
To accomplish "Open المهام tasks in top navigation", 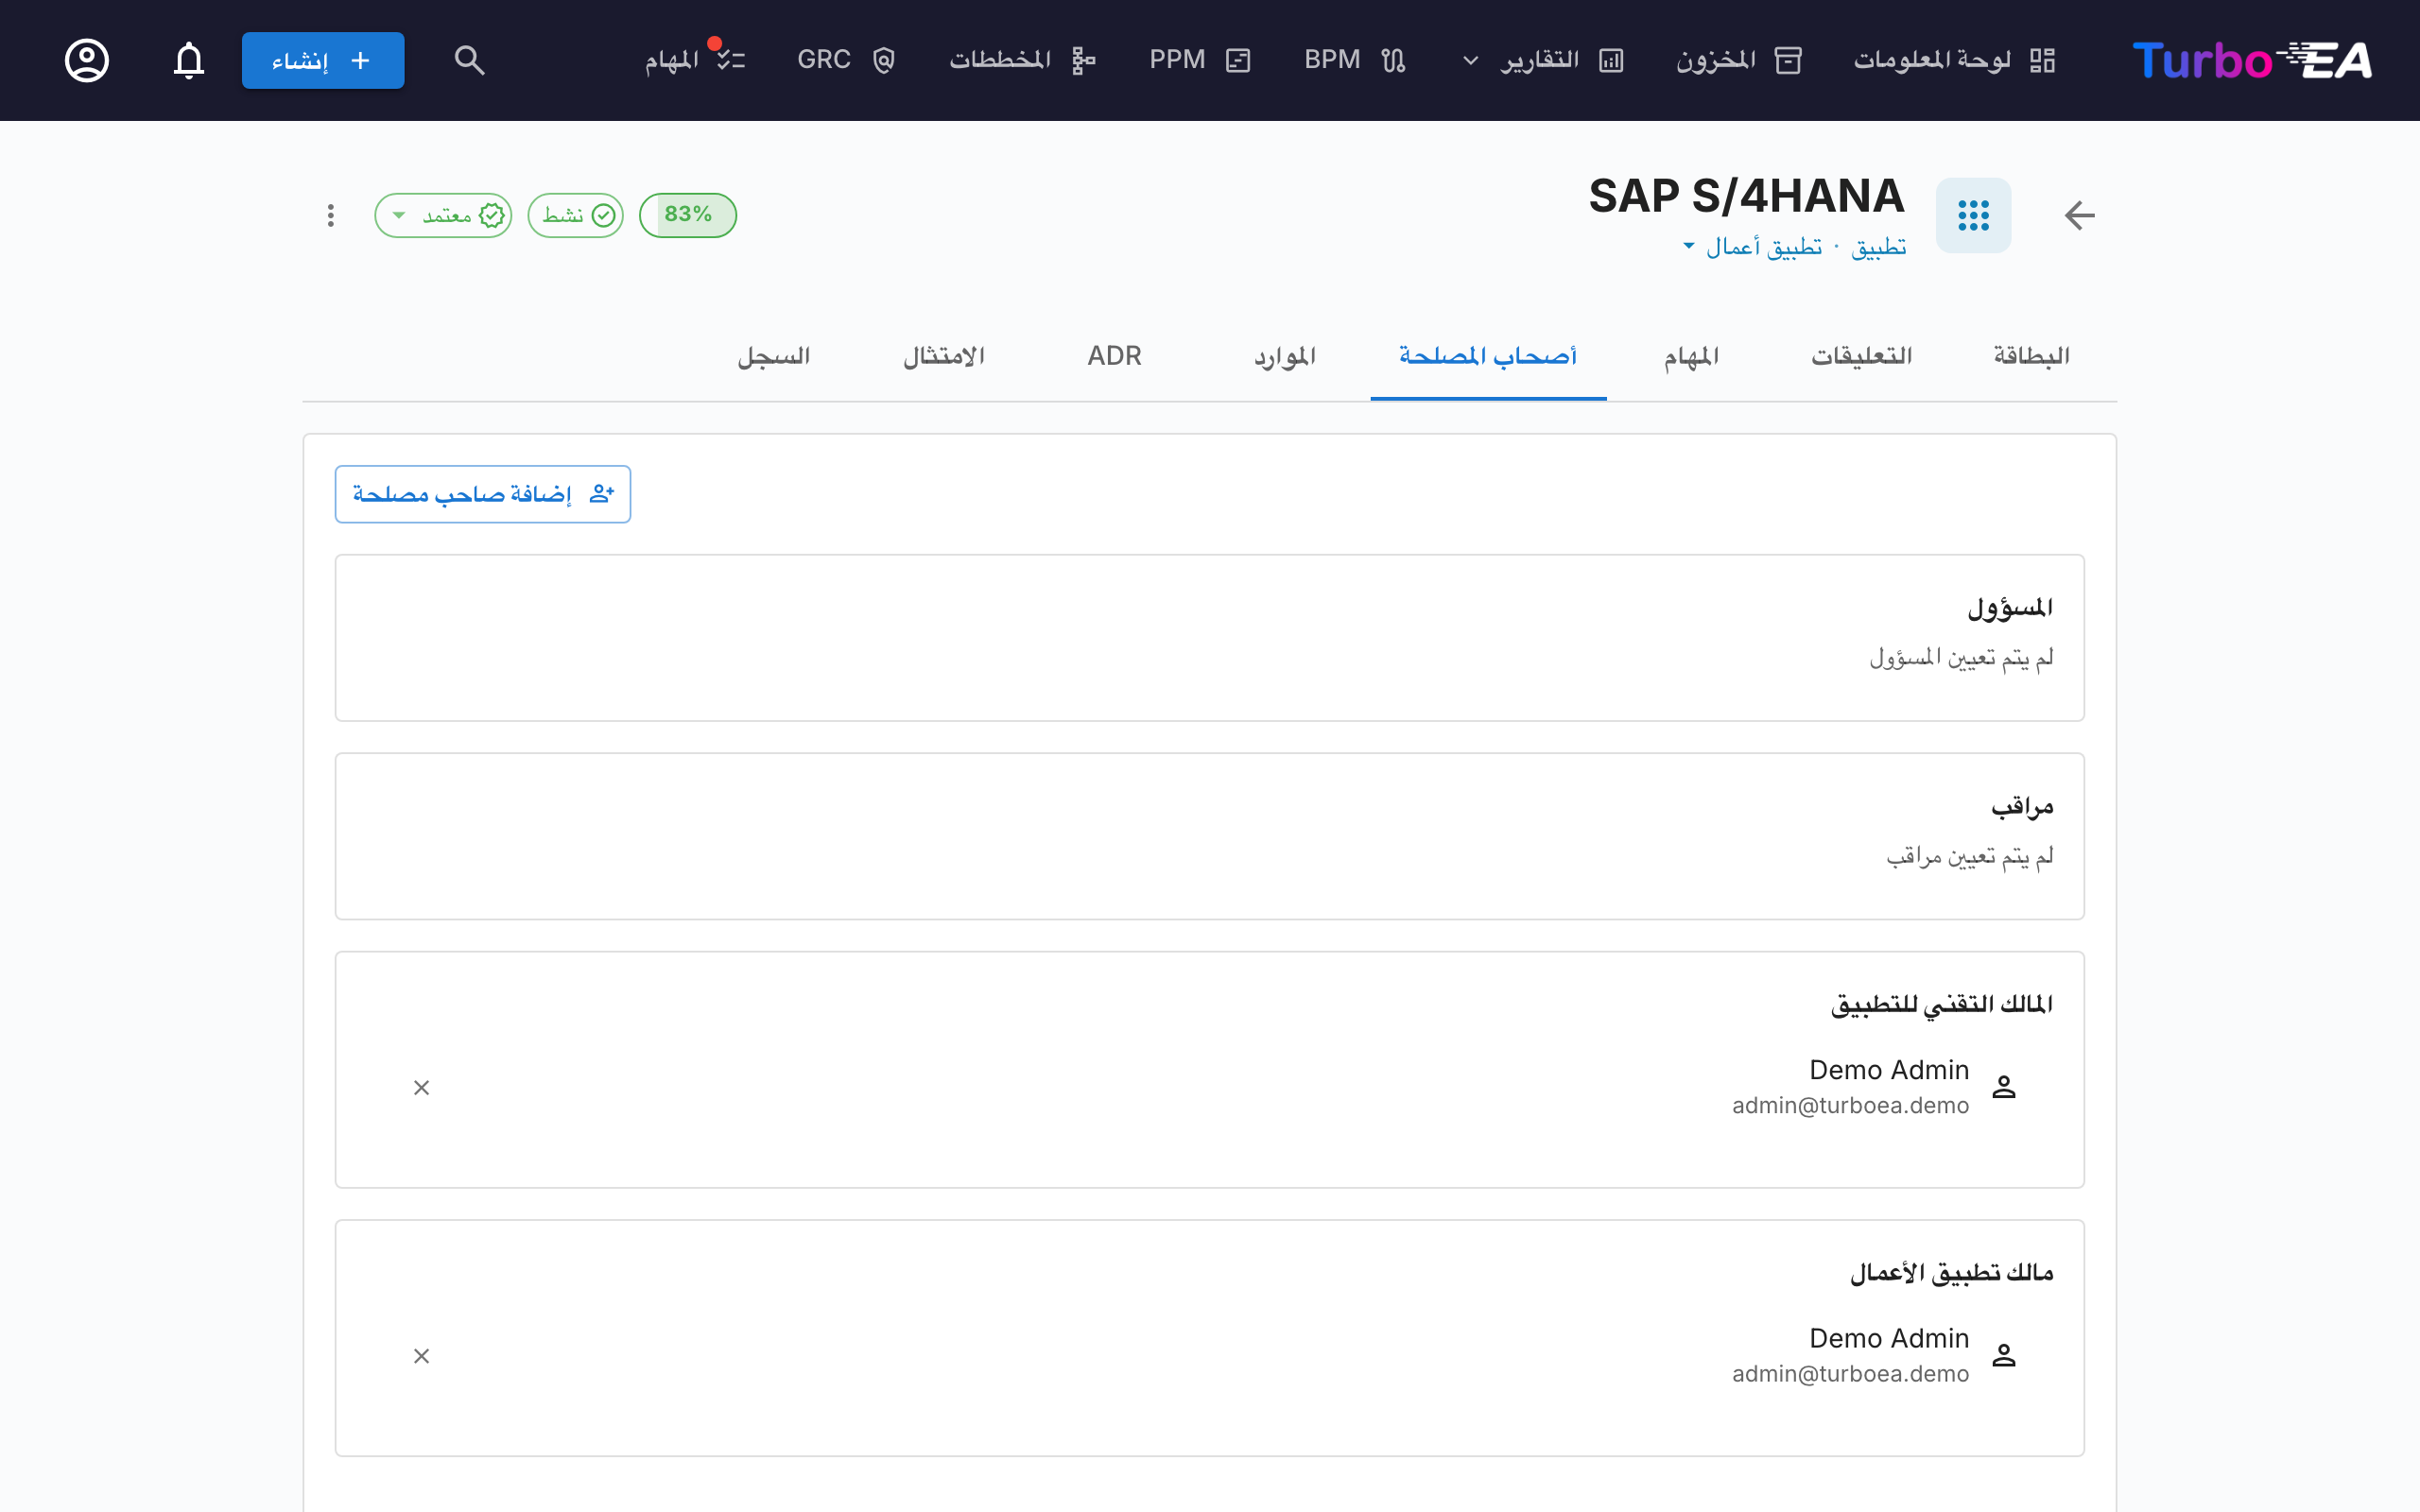I will point(695,60).
